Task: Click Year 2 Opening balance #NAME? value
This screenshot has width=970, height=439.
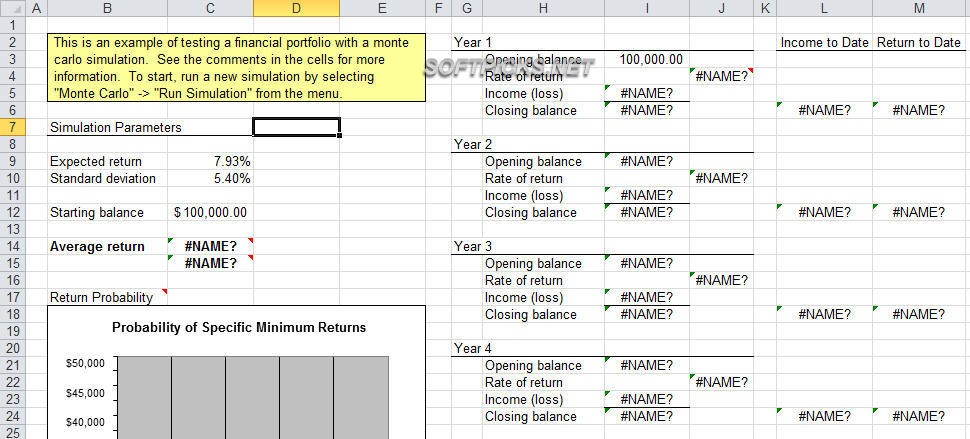Action: [x=646, y=161]
